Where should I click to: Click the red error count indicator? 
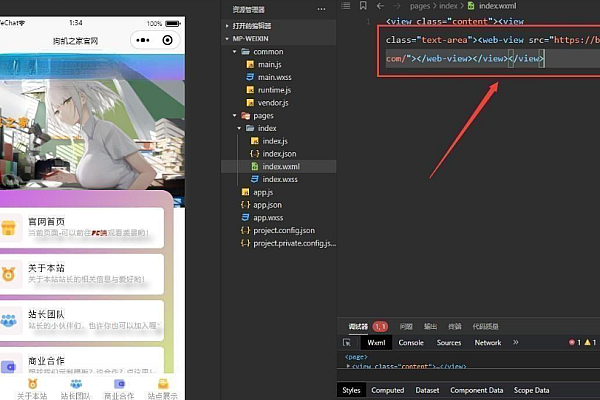pyautogui.click(x=575, y=342)
